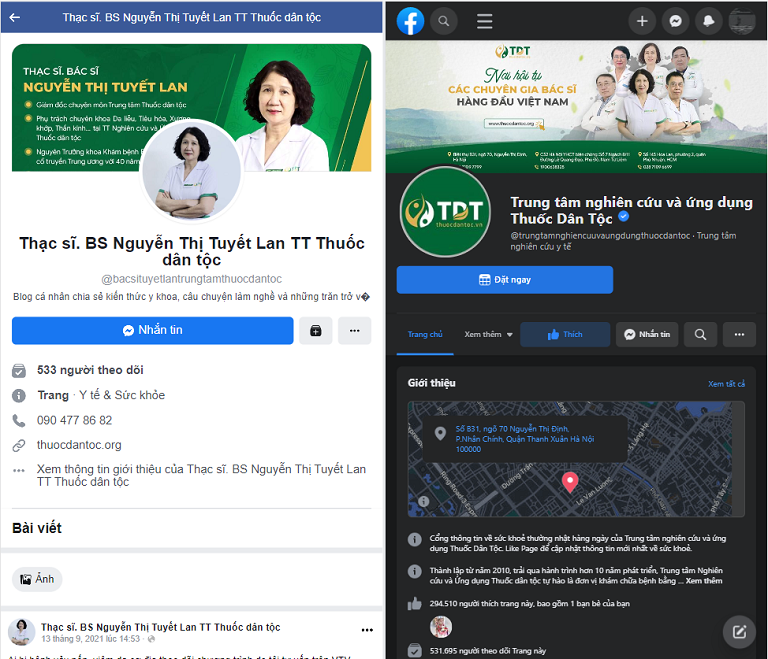Click phone number 090 477 86 82
Image resolution: width=768 pixels, height=659 pixels.
coord(74,420)
